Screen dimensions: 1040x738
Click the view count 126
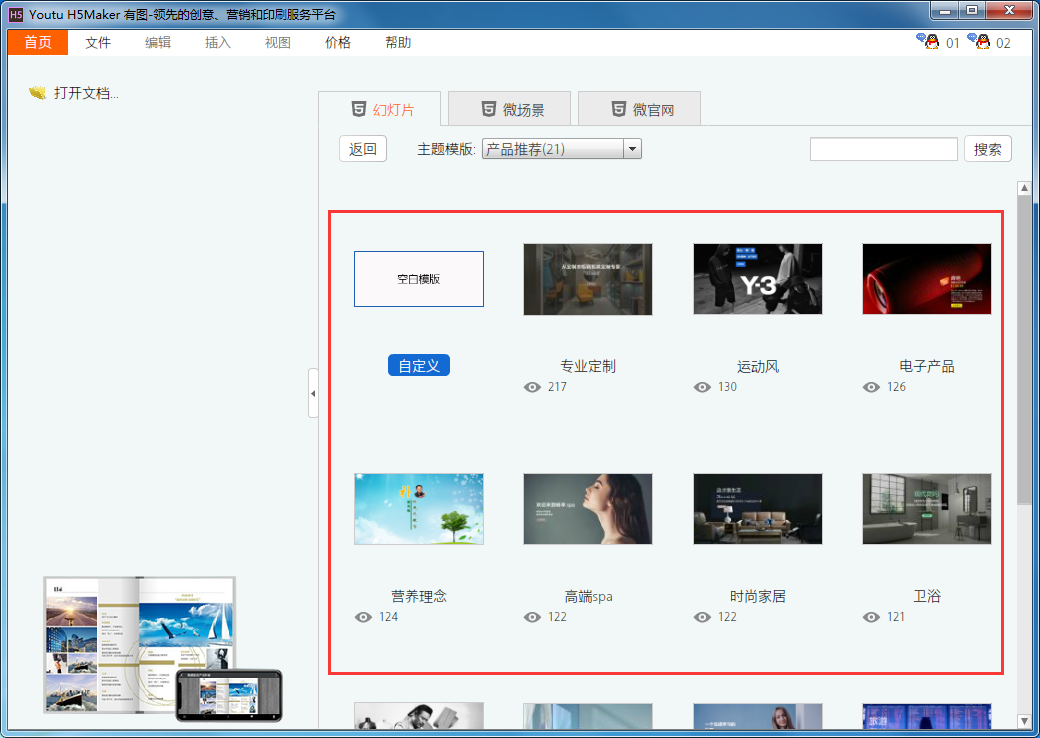(x=896, y=387)
